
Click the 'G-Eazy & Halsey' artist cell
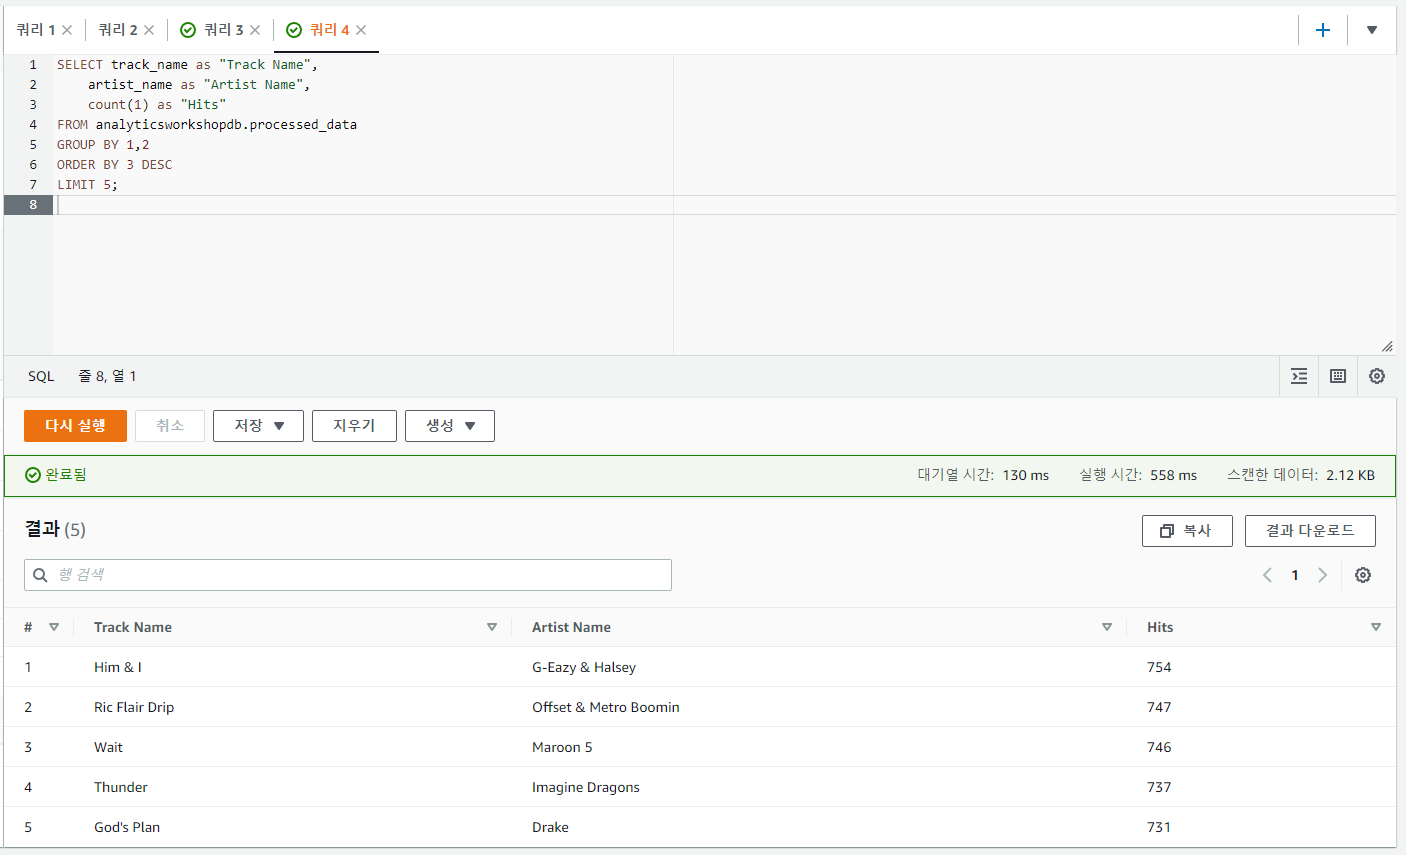[584, 667]
